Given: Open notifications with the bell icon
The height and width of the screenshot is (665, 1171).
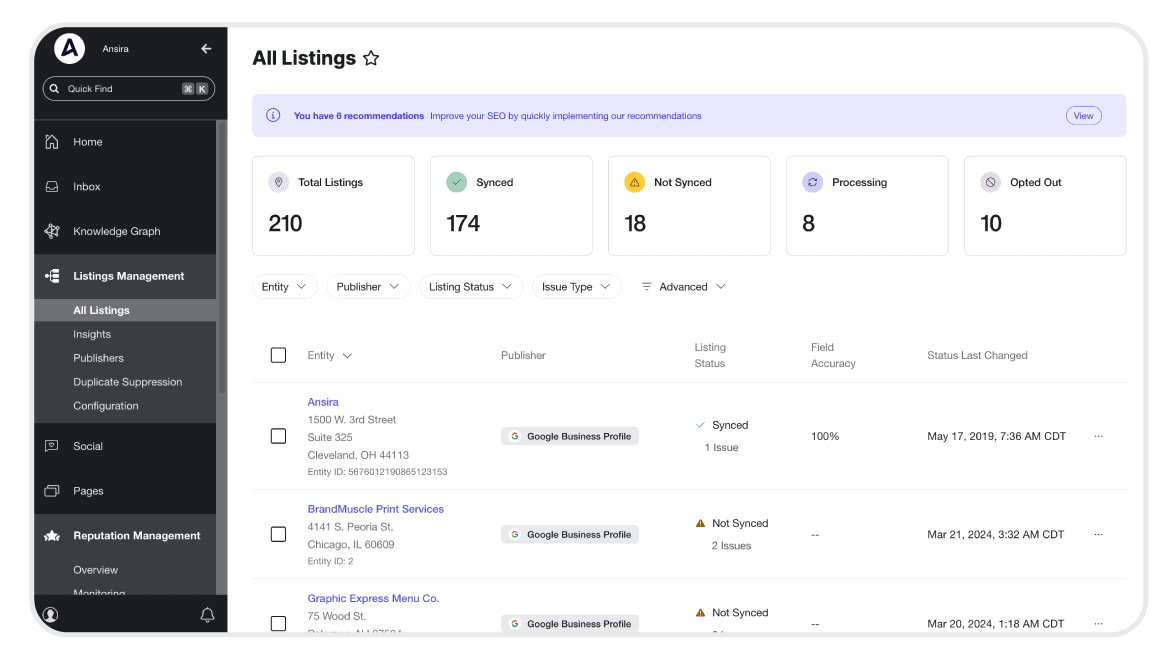Looking at the screenshot, I should point(208,615).
